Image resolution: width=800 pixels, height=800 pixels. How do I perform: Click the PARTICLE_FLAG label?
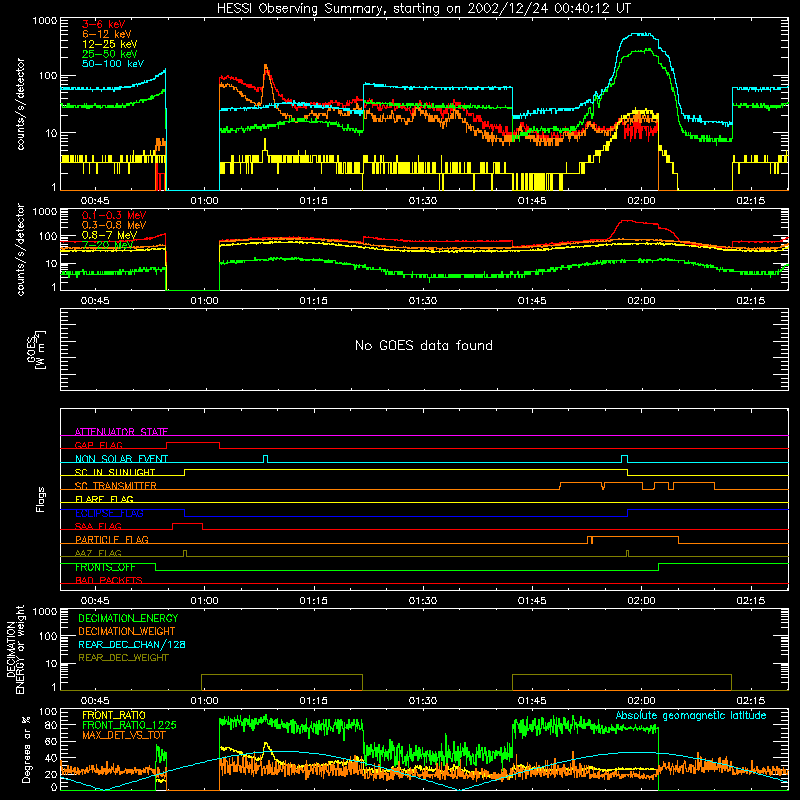(112, 539)
